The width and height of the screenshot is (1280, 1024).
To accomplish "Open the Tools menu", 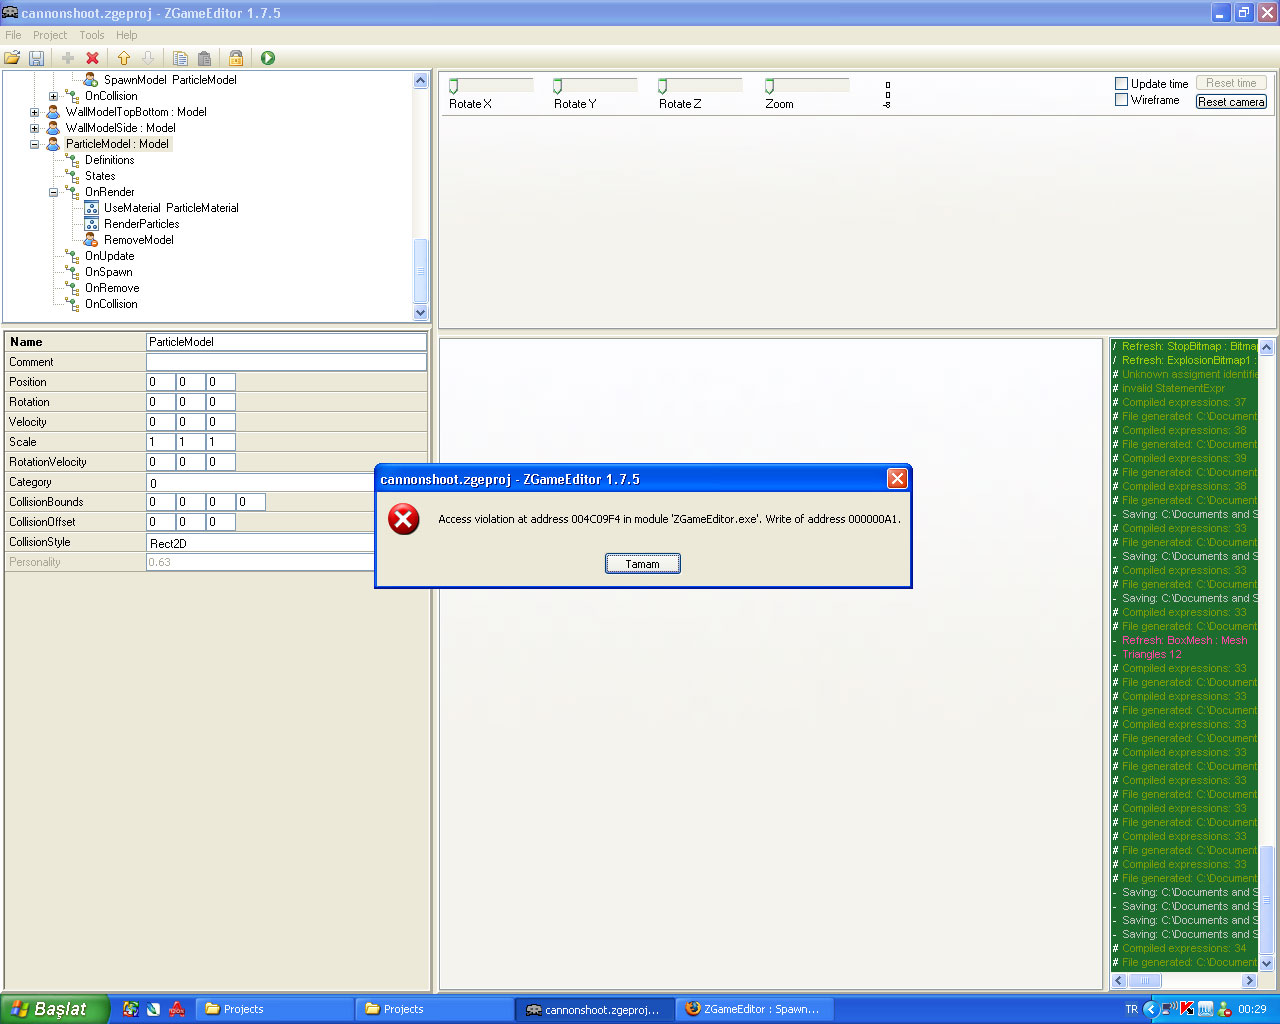I will pos(92,35).
